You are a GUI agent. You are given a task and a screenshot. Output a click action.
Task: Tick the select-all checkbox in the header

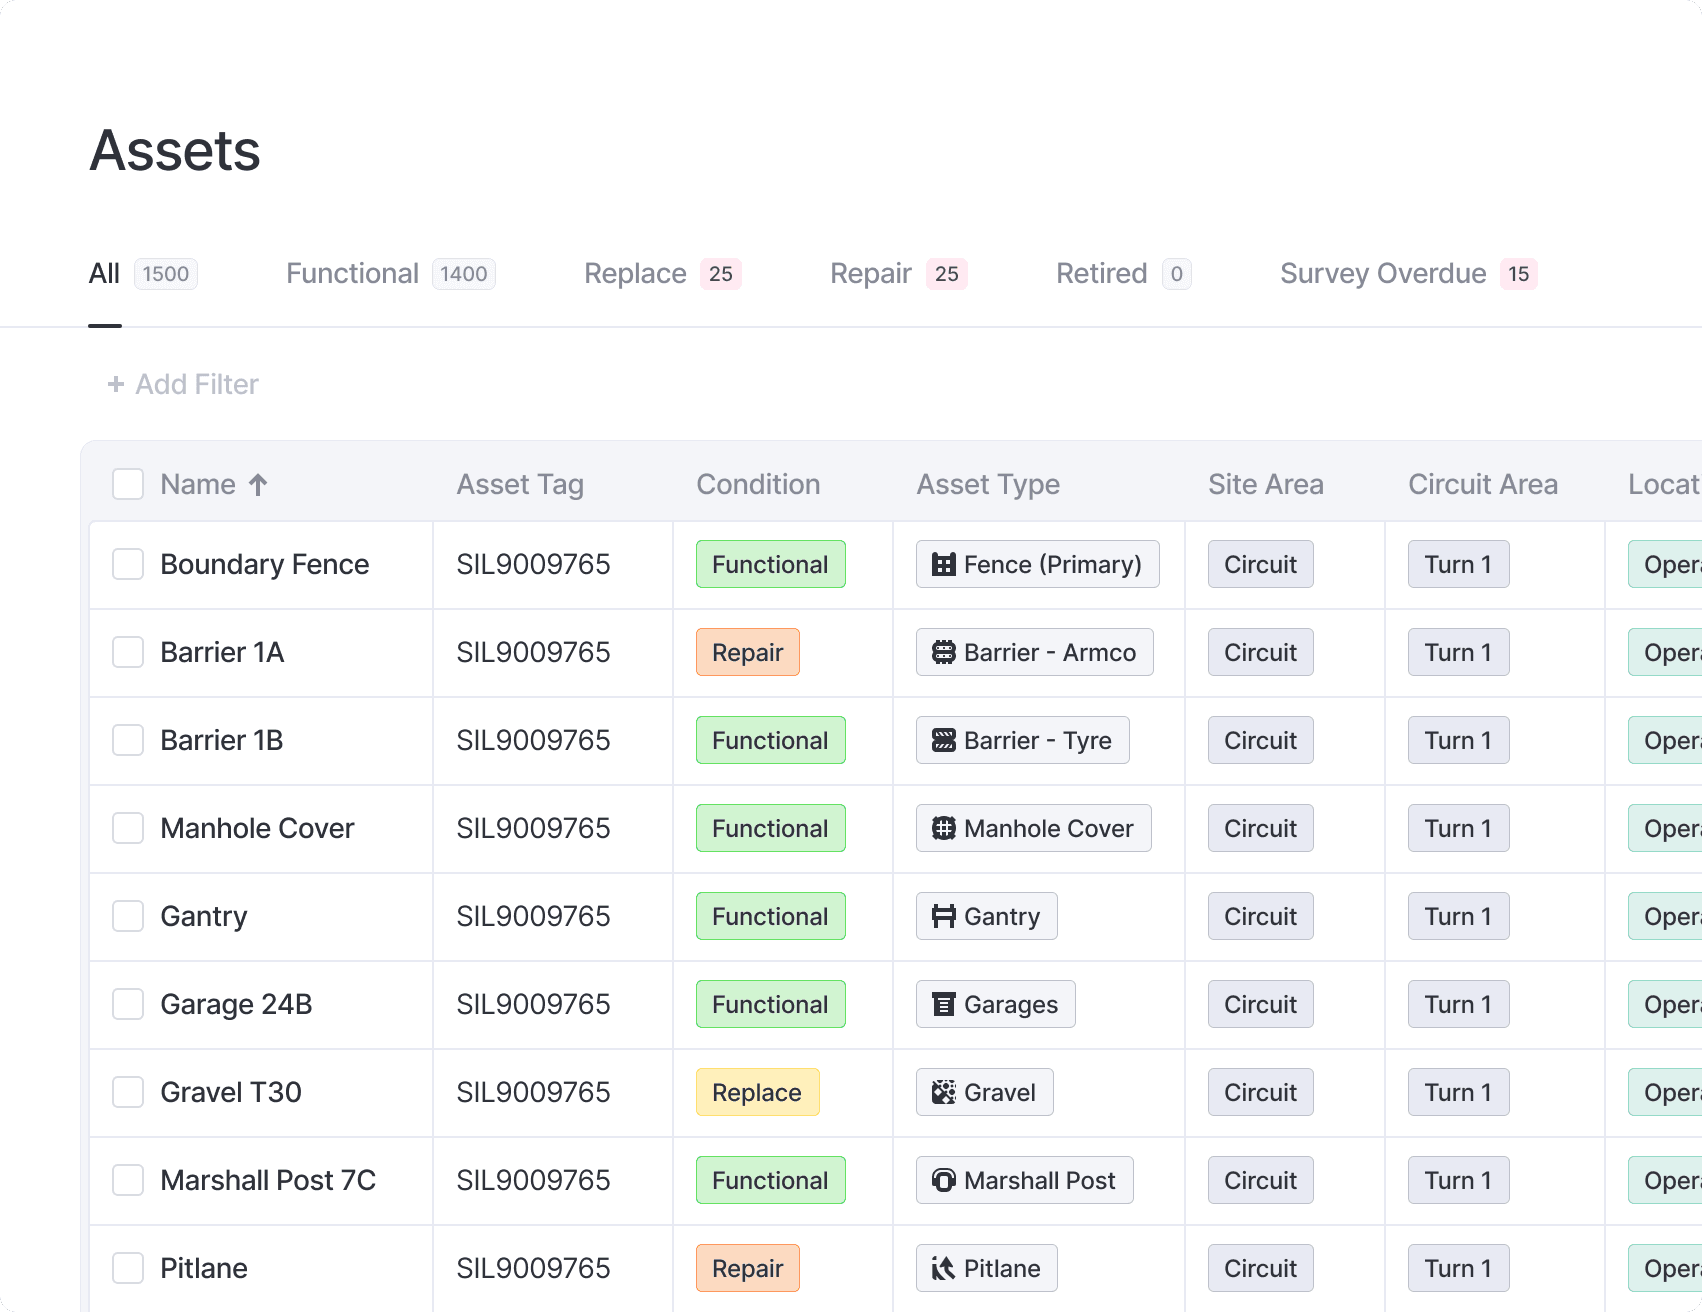[128, 484]
